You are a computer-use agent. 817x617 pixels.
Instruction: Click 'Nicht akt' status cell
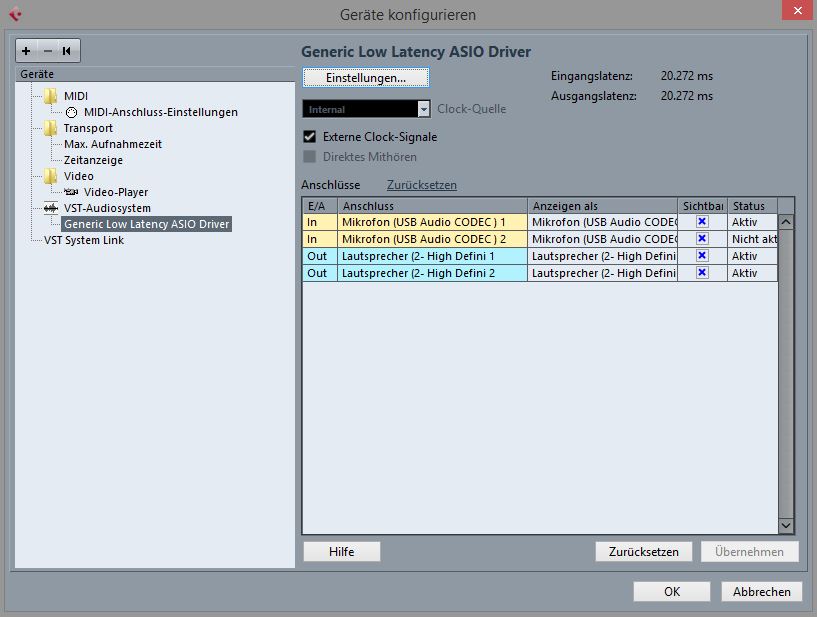[752, 239]
